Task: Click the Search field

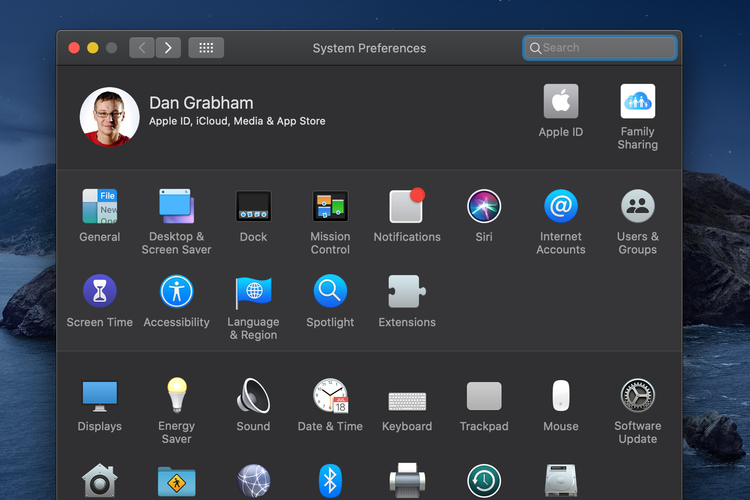Action: click(600, 48)
